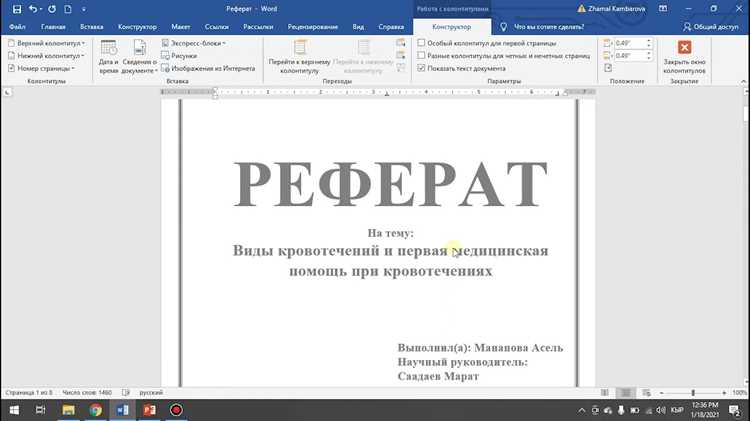Image resolution: width=750 pixels, height=421 pixels.
Task: Collapse the ribbon with the chevron
Action: point(743,81)
